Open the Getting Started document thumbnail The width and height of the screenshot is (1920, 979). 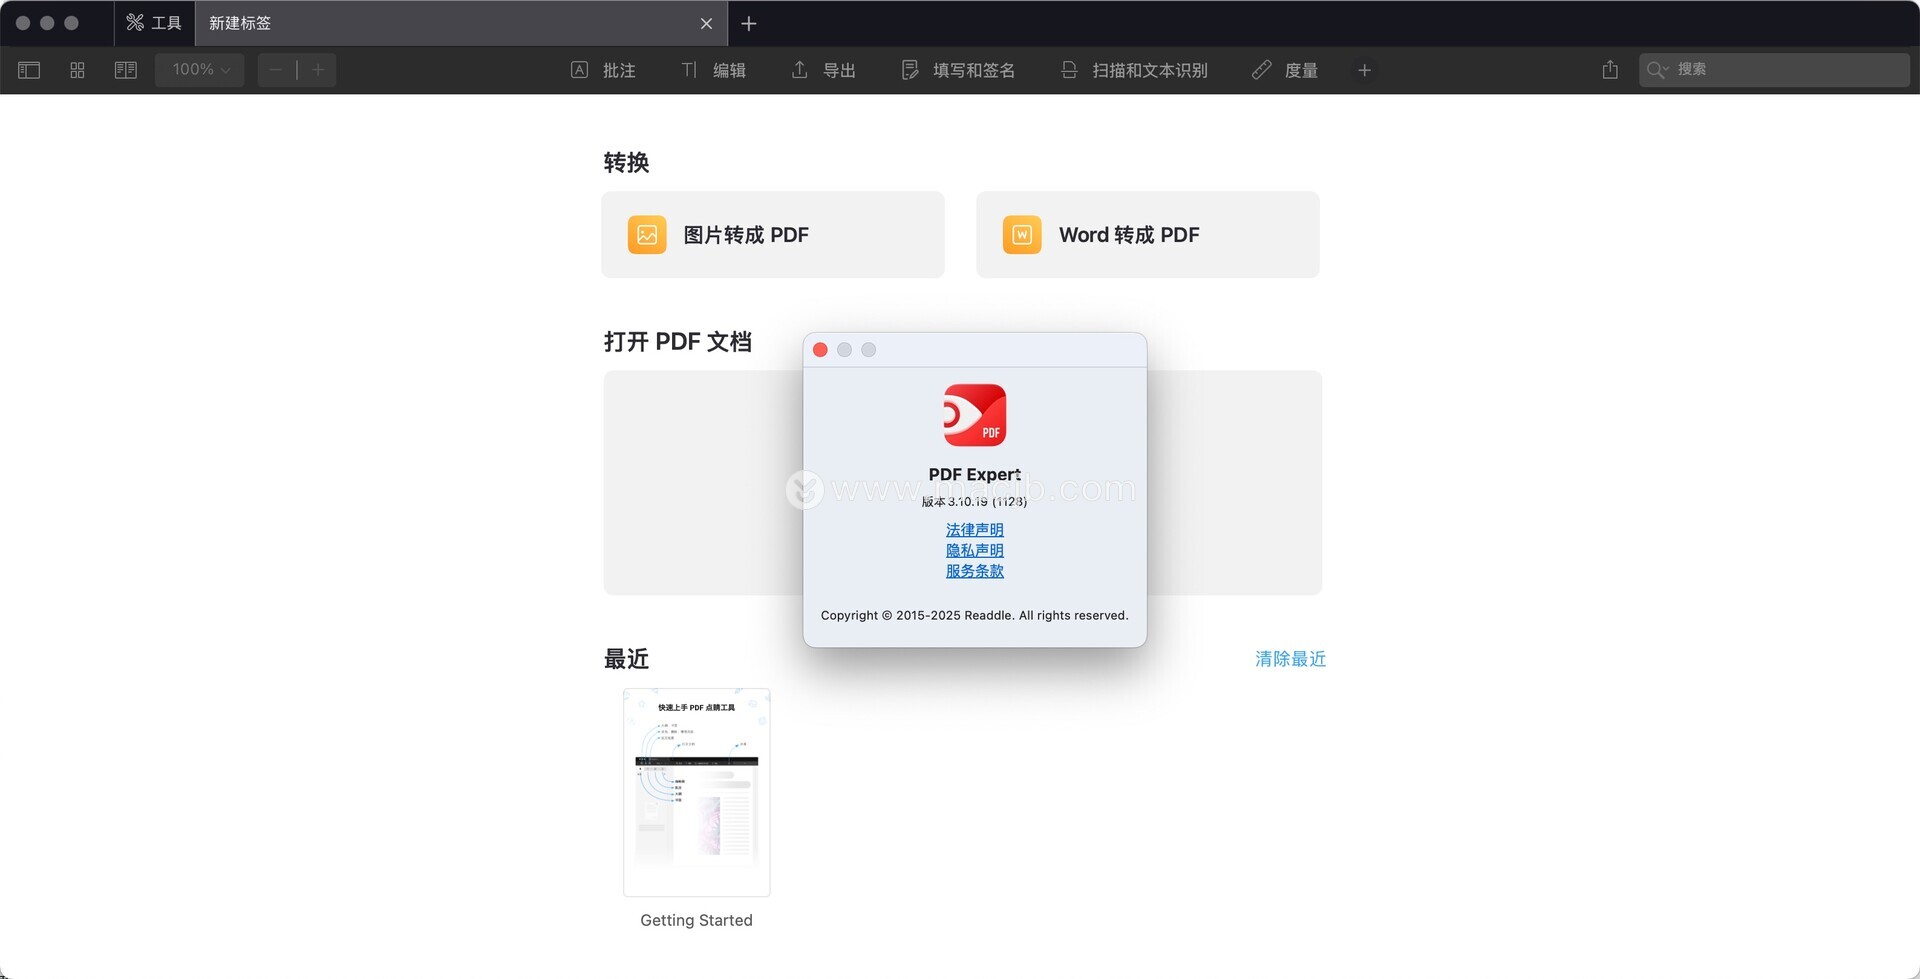point(697,792)
